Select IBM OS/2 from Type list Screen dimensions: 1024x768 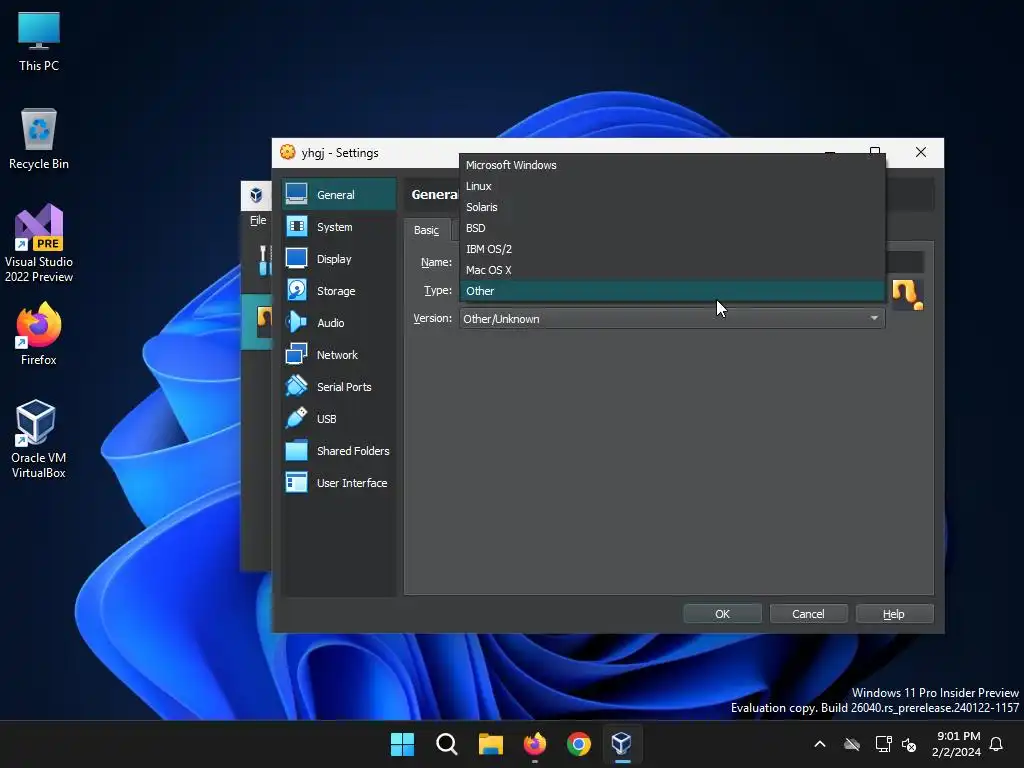point(672,249)
